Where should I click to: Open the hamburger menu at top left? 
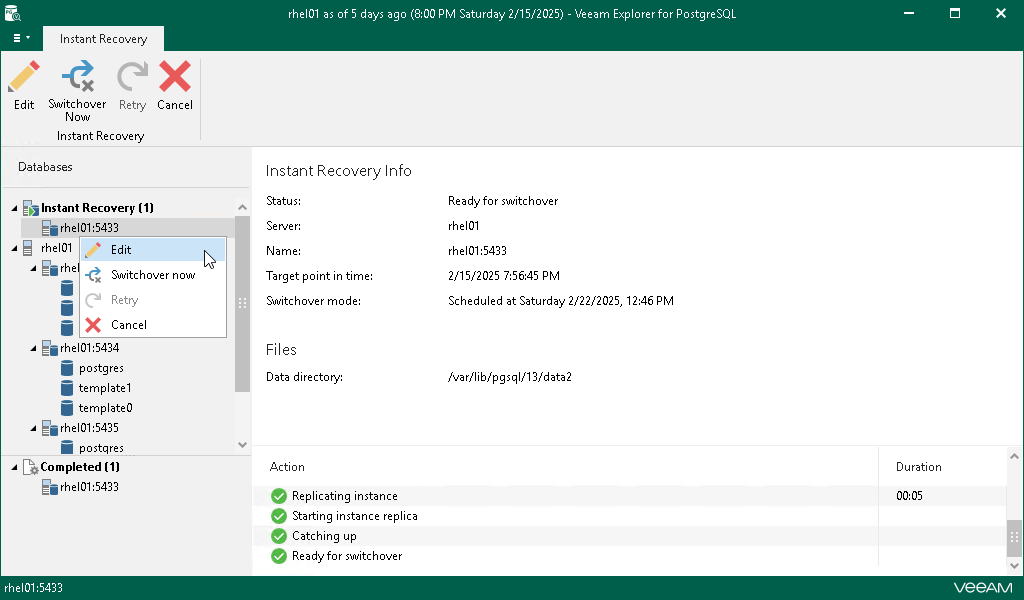[17, 38]
